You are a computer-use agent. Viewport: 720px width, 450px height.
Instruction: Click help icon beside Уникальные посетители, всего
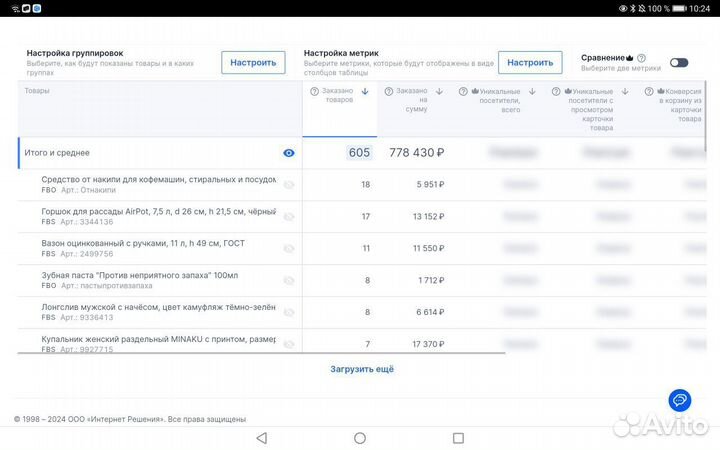tap(463, 92)
